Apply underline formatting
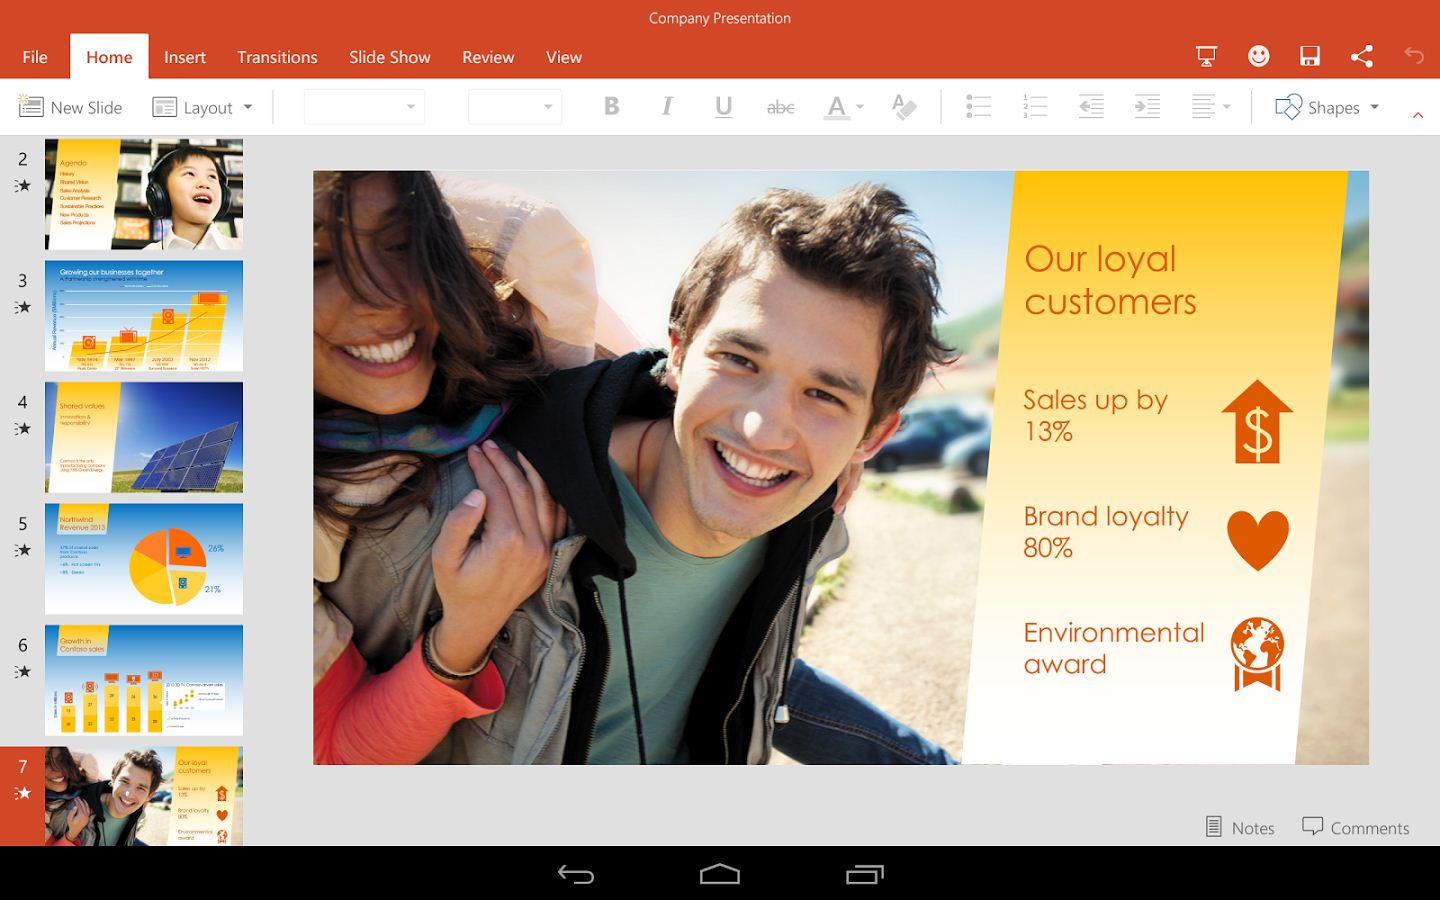 723,106
